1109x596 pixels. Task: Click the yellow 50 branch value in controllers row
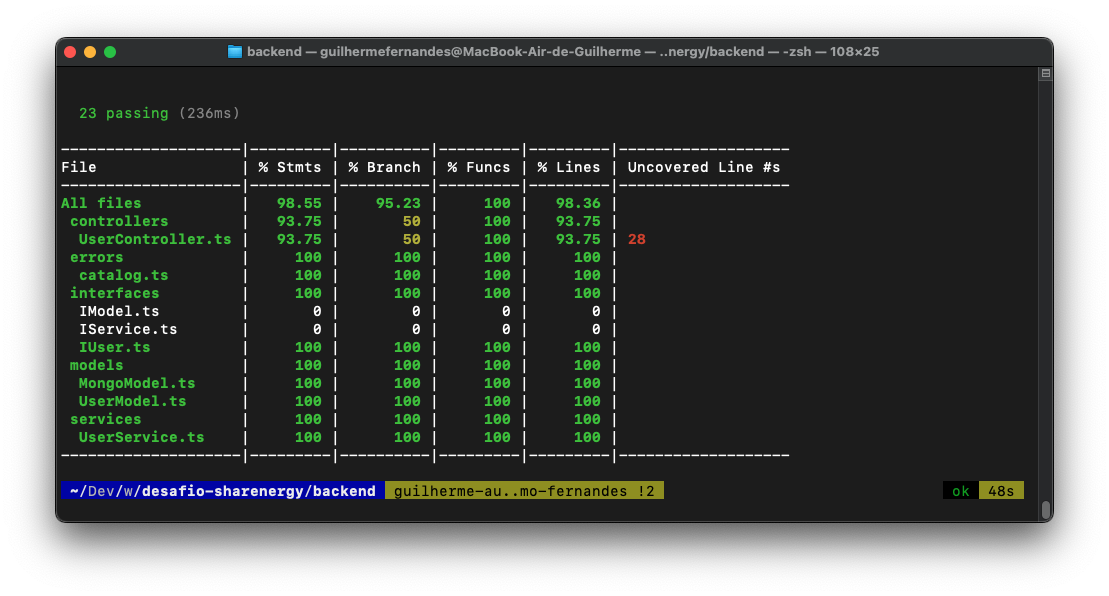tap(412, 221)
